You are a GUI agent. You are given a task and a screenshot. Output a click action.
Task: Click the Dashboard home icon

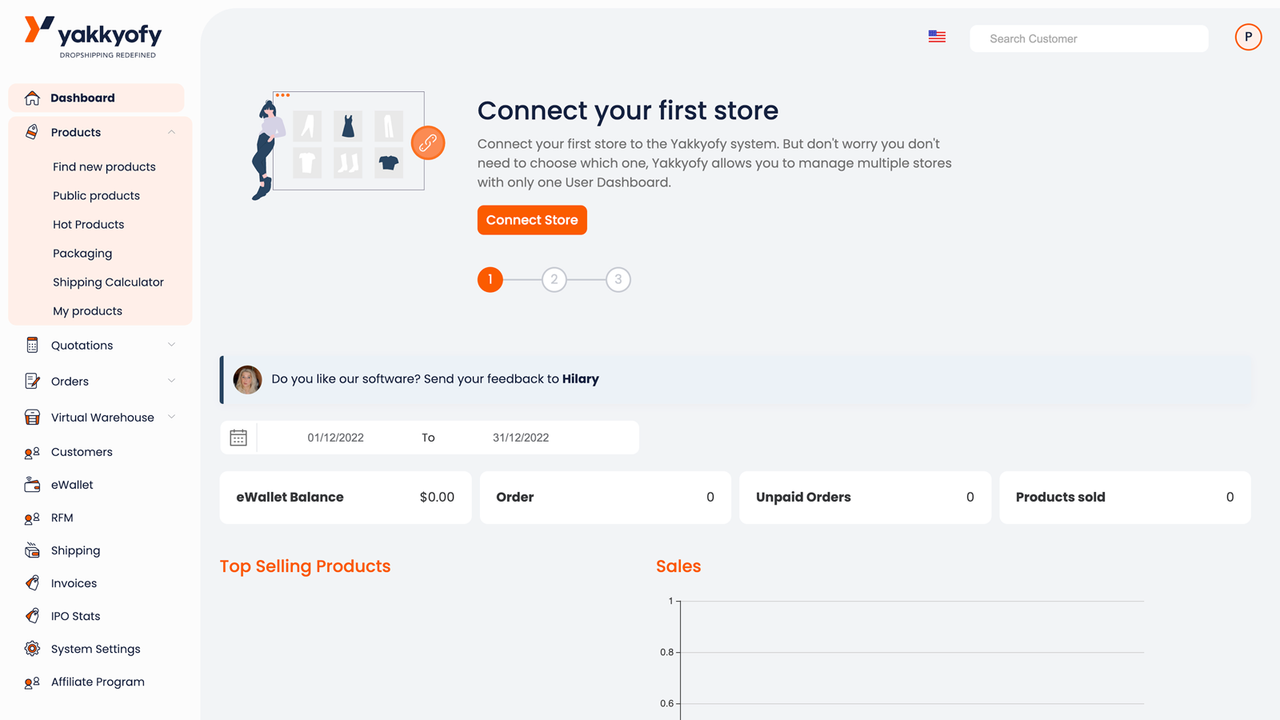pyautogui.click(x=32, y=98)
